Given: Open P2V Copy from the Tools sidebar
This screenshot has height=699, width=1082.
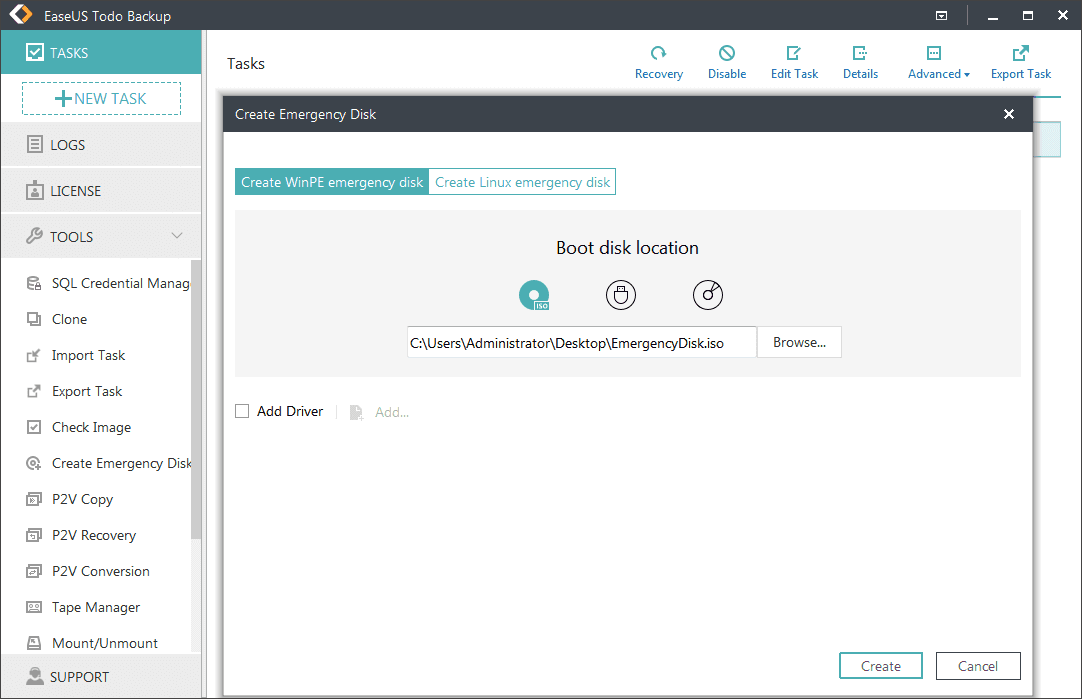Looking at the screenshot, I should coord(80,499).
